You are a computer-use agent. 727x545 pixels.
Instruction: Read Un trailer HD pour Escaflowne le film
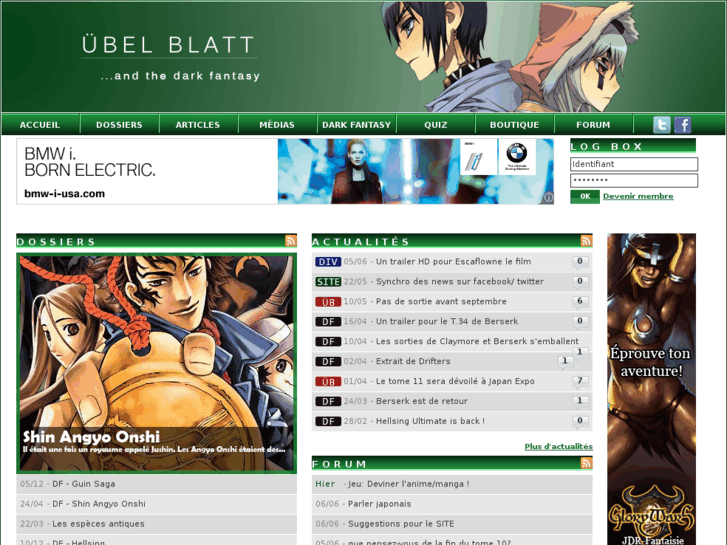pyautogui.click(x=453, y=262)
